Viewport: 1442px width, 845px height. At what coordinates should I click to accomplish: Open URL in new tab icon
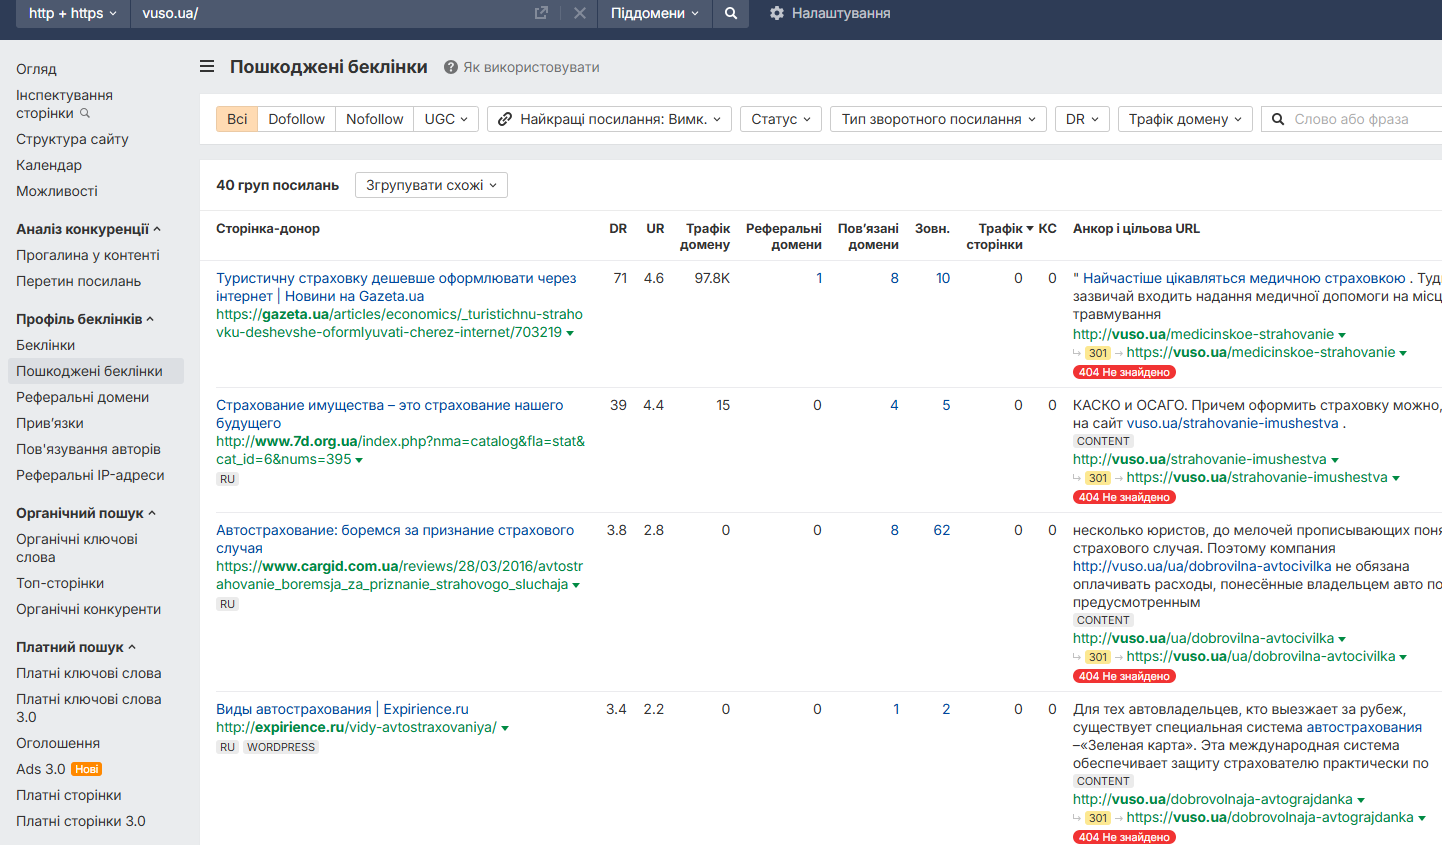pos(541,13)
